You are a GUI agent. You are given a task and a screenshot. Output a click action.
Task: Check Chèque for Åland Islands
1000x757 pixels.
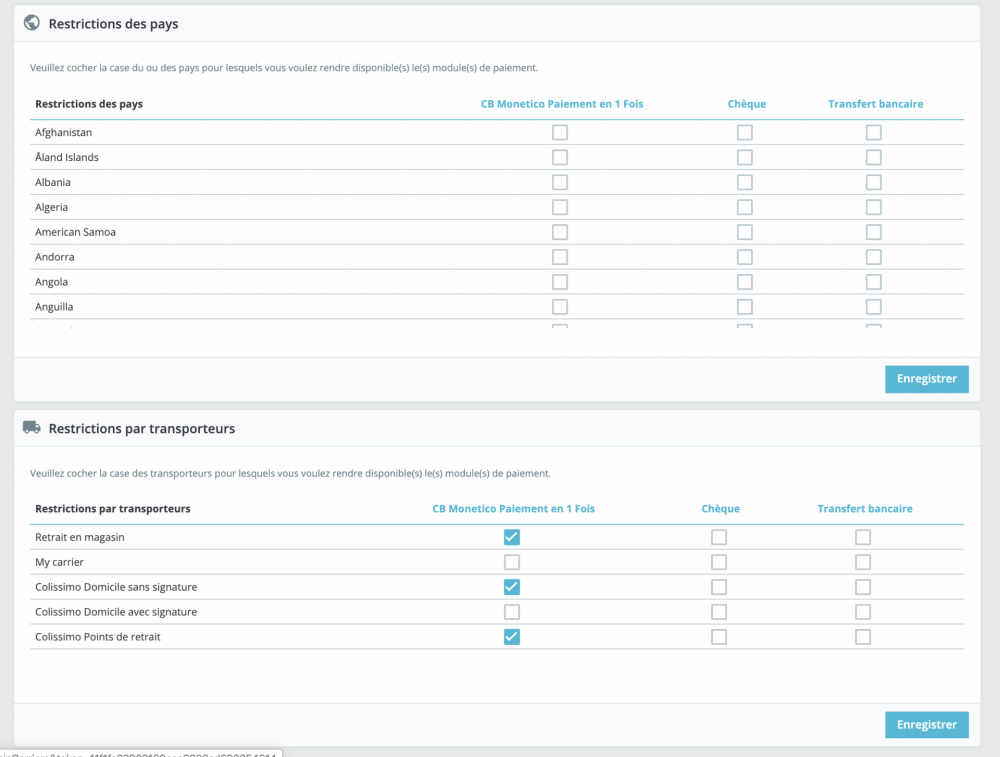coord(745,158)
